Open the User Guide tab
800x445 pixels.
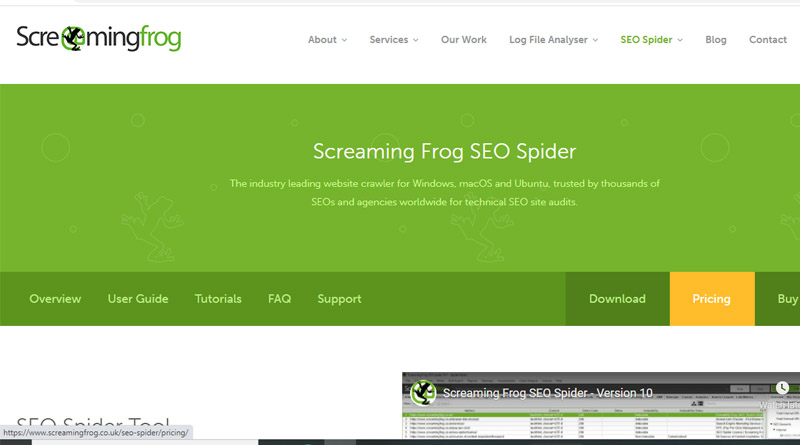tap(138, 299)
